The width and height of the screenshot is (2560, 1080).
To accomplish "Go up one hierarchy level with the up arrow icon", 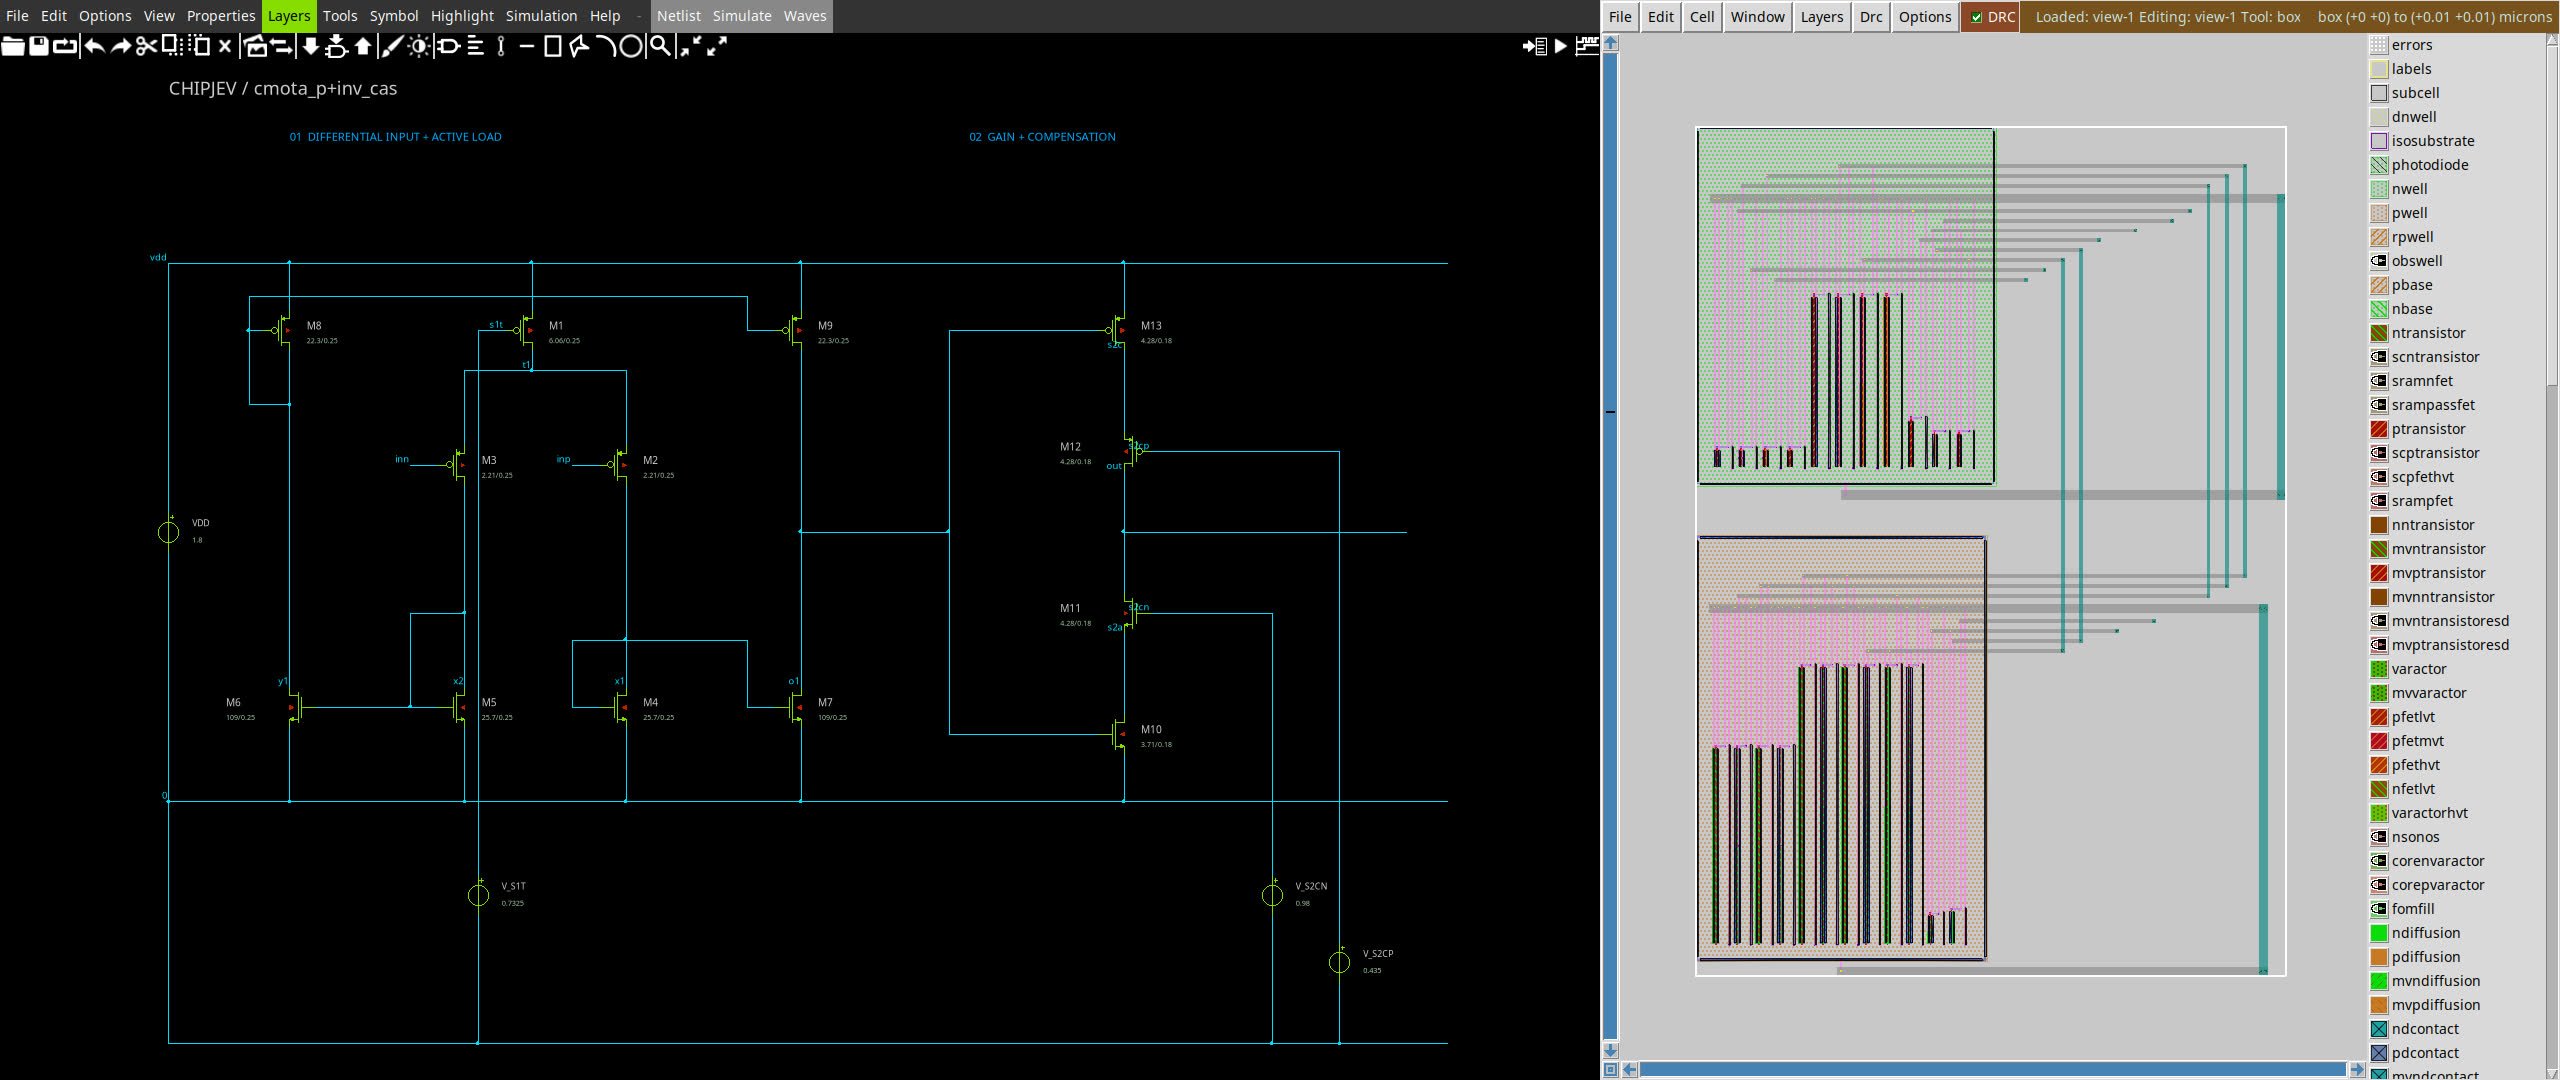I will 363,46.
